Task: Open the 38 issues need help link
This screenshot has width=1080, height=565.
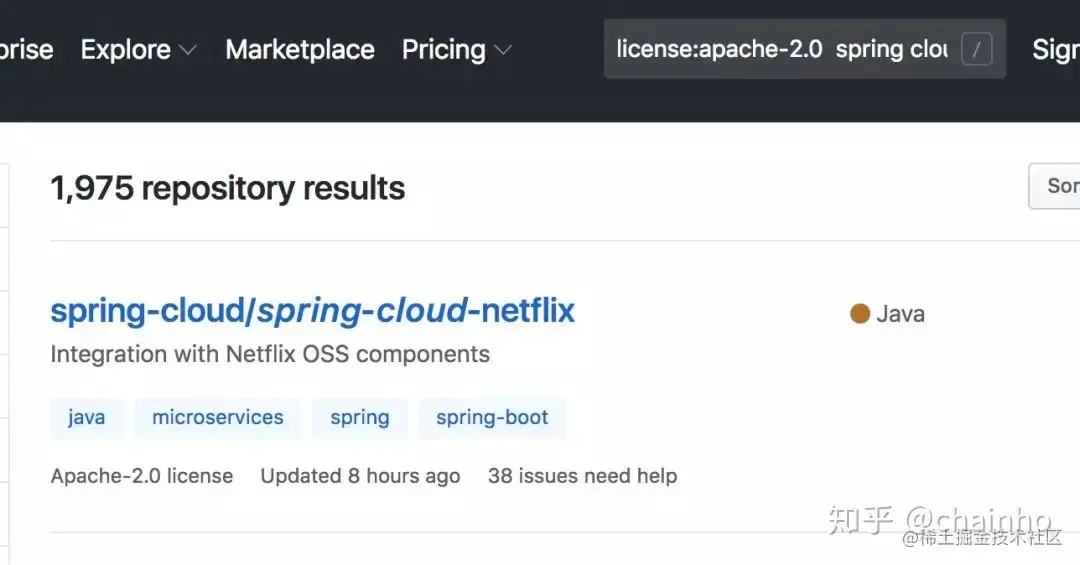Action: point(582,476)
